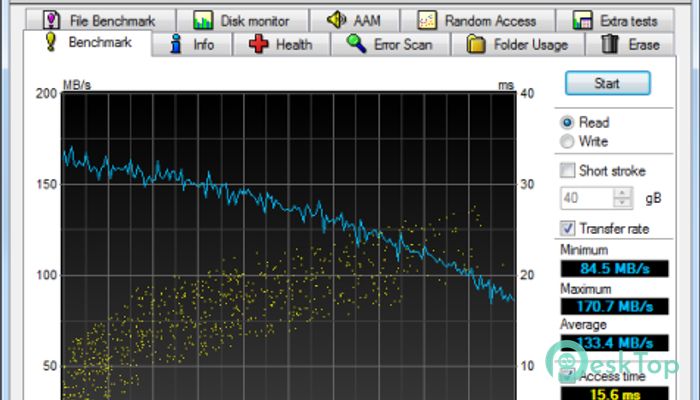
Task: Click the Maximum 170.7 MB/s value
Action: click(x=615, y=306)
